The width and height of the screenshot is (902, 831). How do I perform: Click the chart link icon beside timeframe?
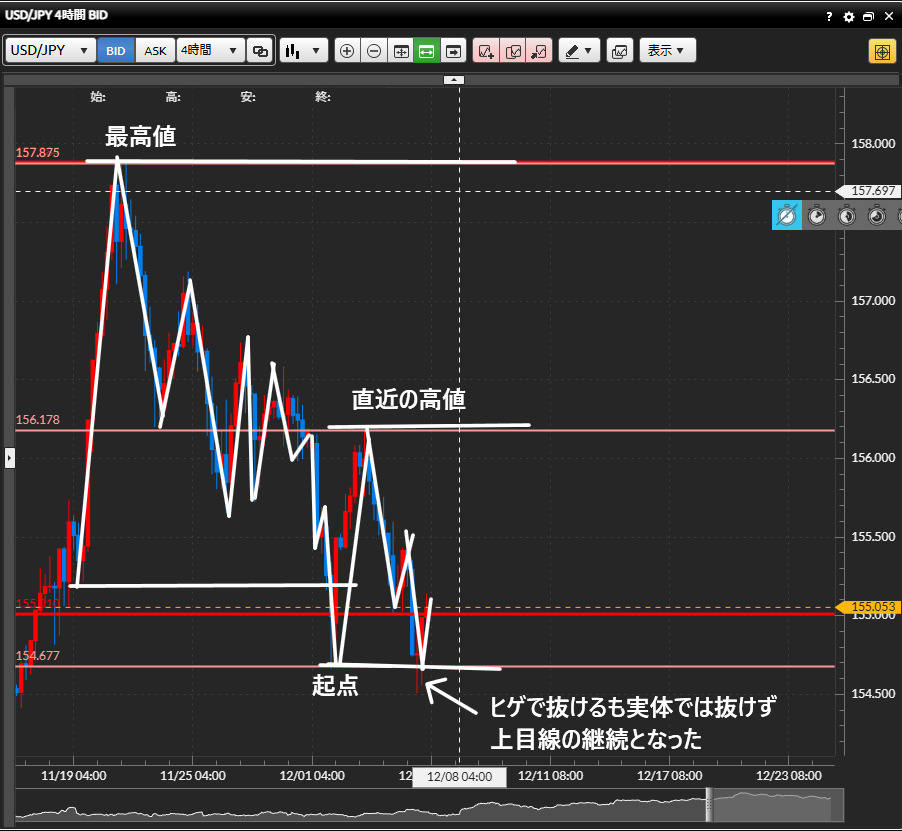tap(260, 51)
